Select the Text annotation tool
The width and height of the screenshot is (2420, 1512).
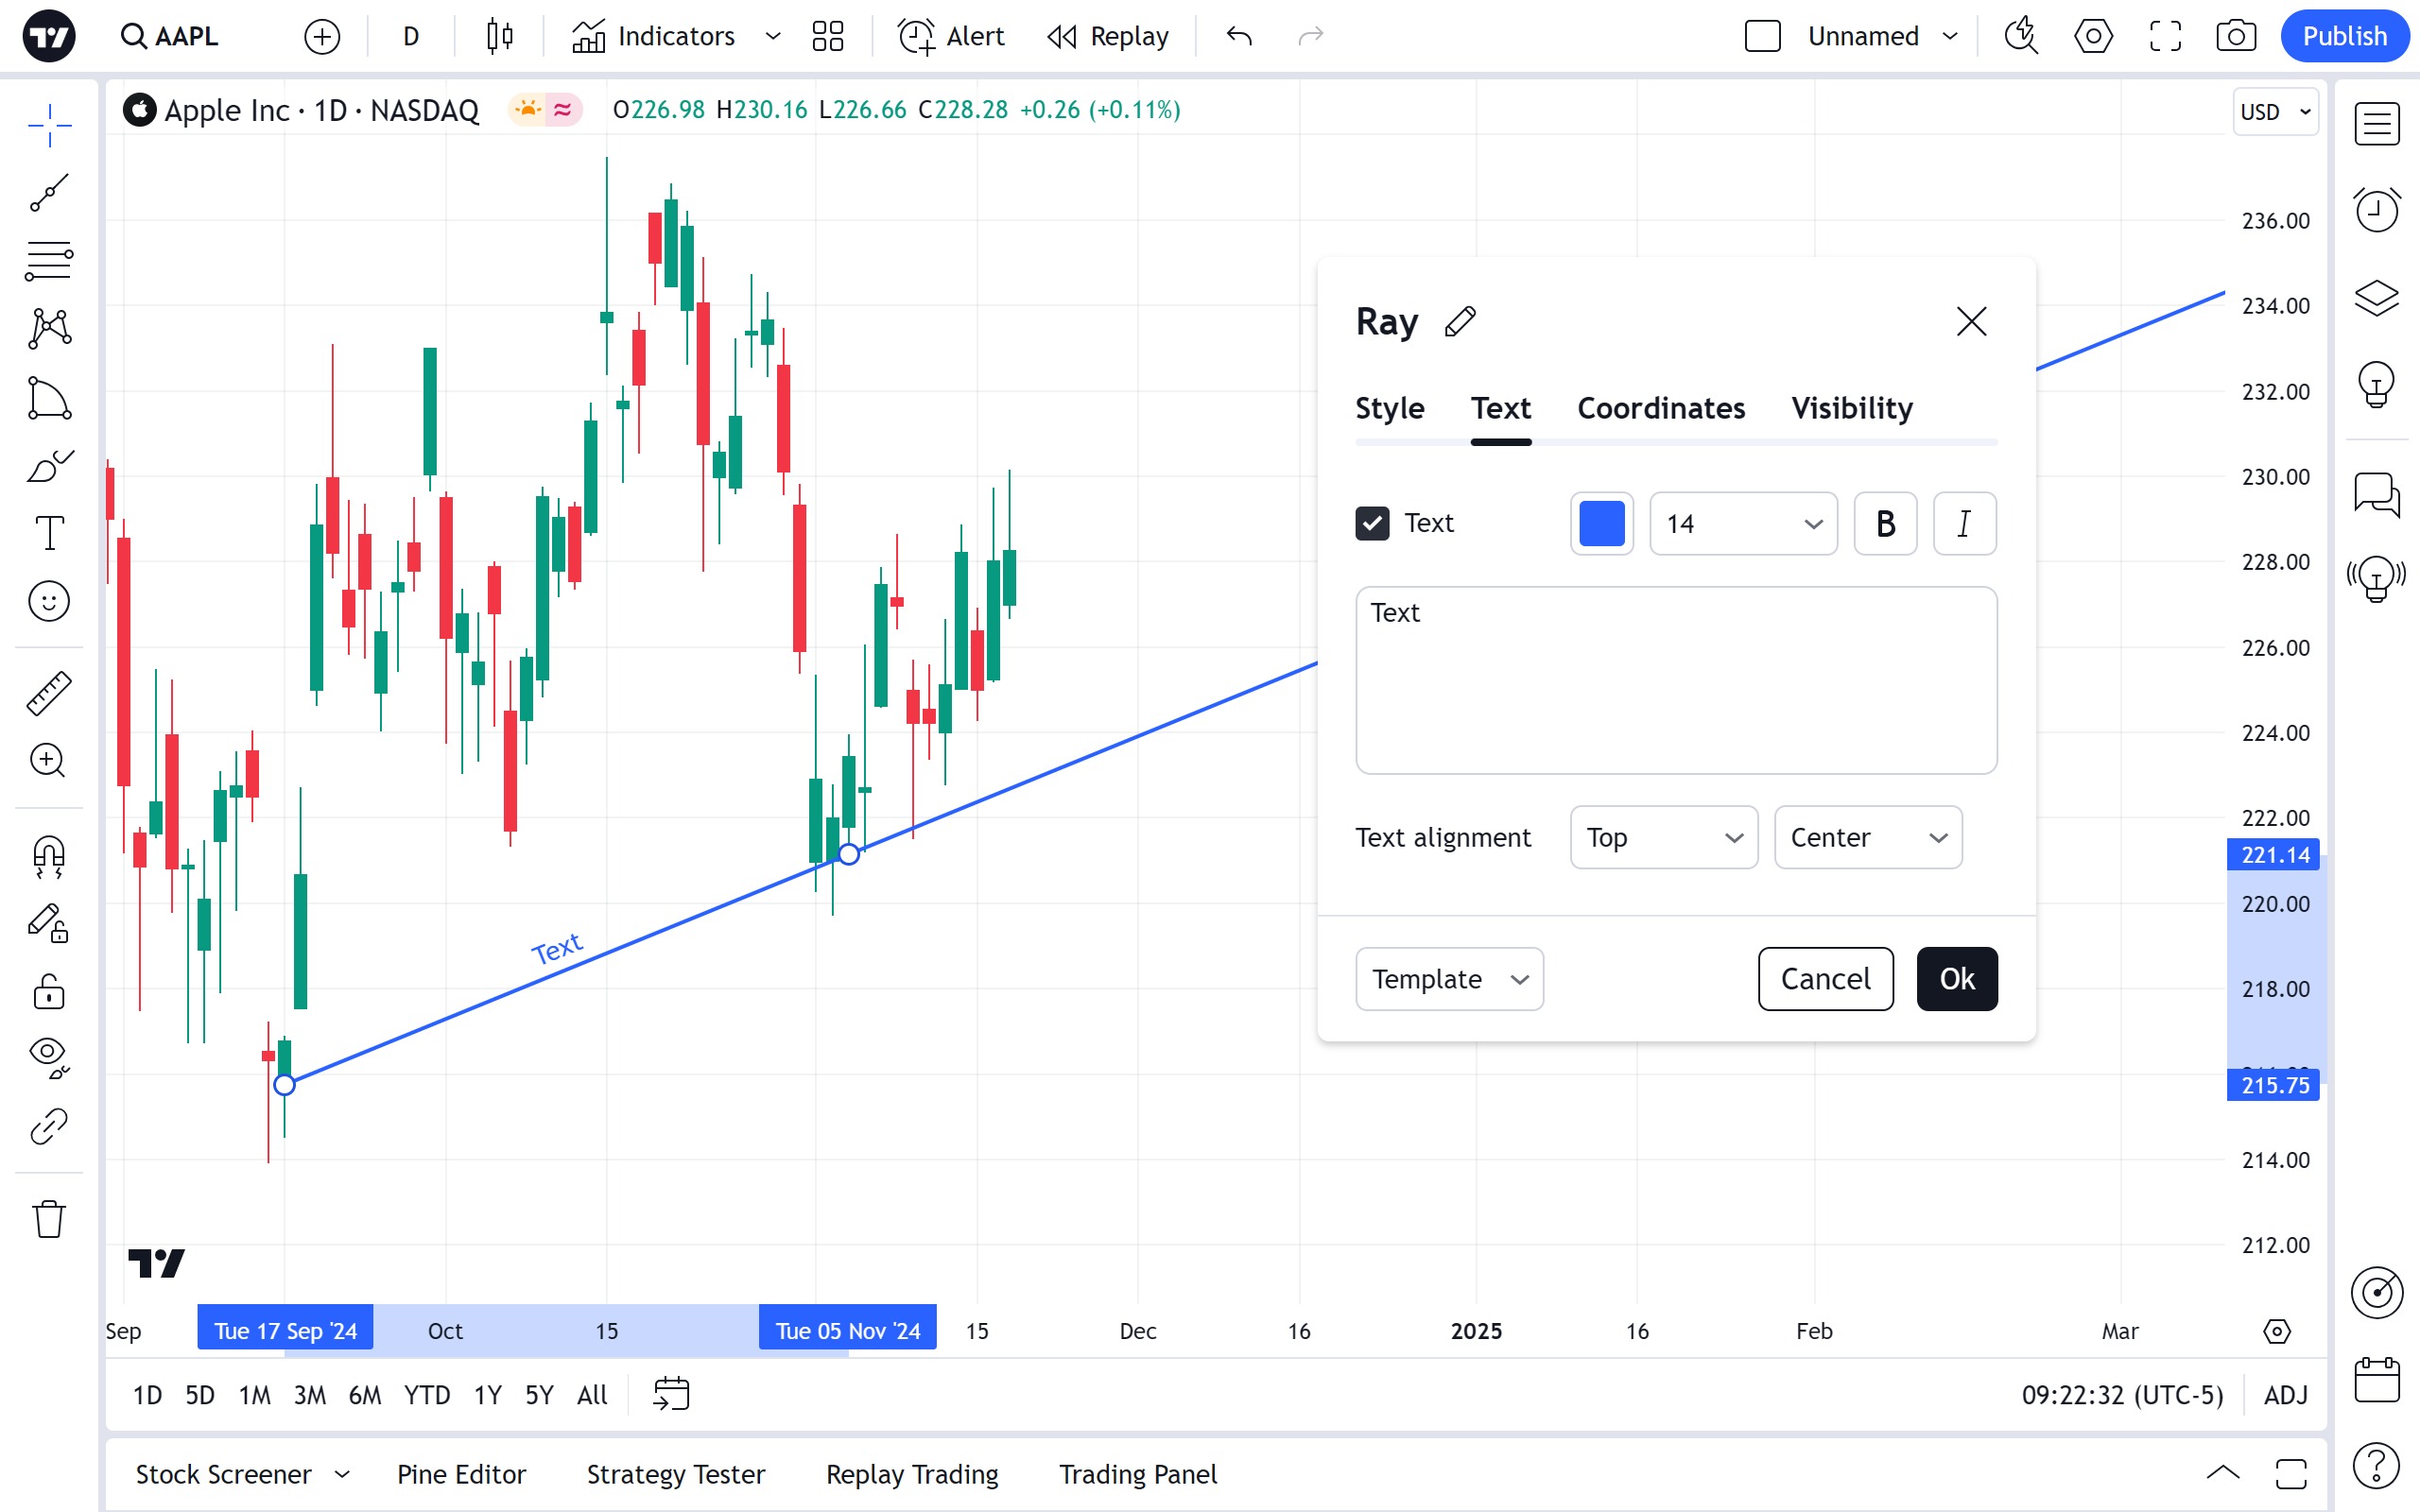tap(48, 533)
